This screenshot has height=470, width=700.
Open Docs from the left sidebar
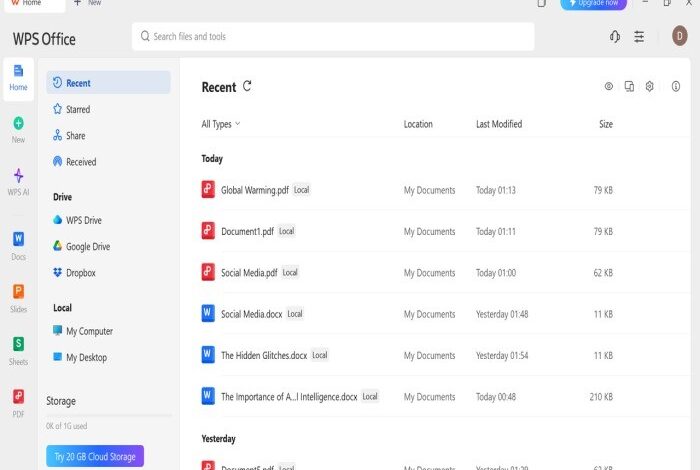(18, 246)
